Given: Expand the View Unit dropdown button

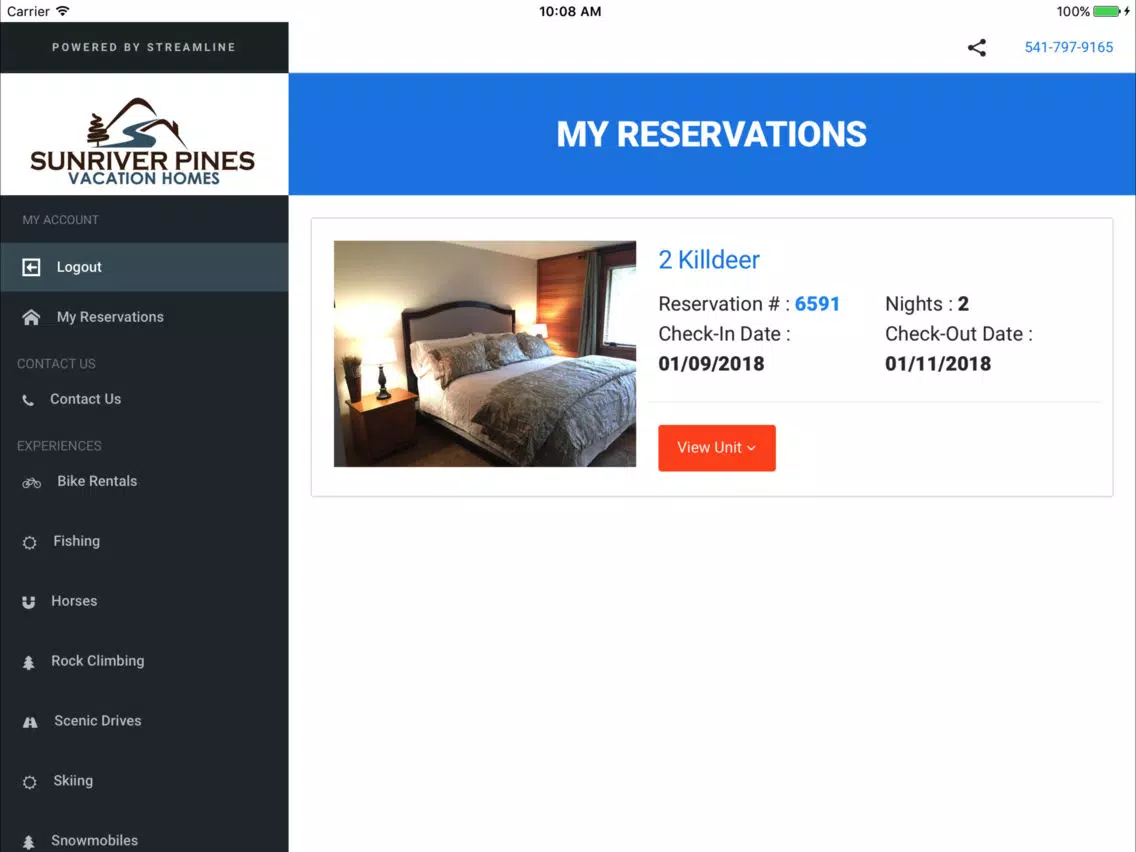Looking at the screenshot, I should click(x=717, y=448).
